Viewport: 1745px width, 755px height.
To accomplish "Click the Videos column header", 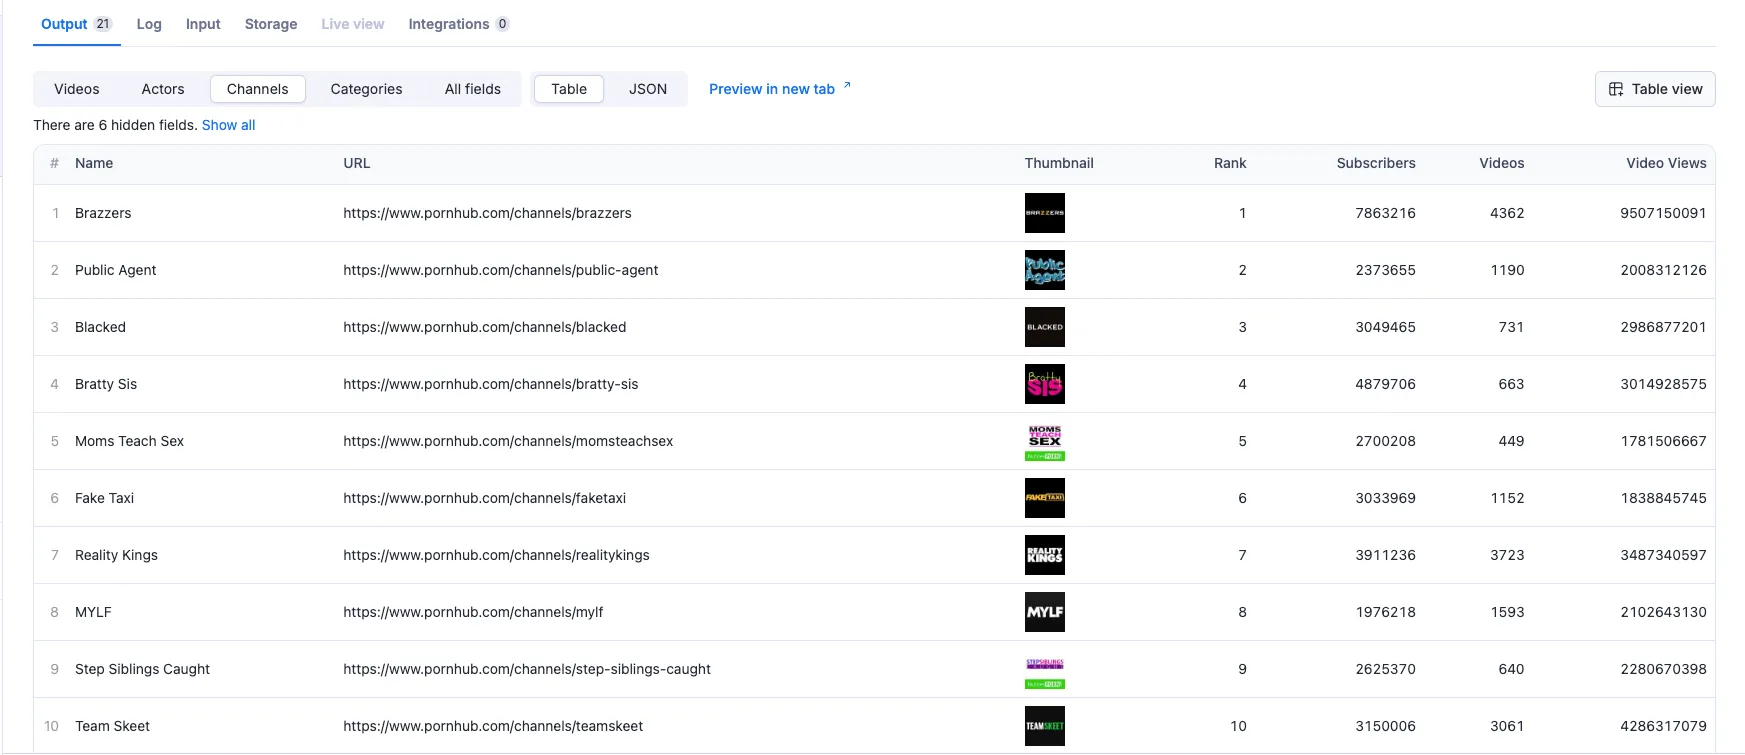I will click(1502, 163).
